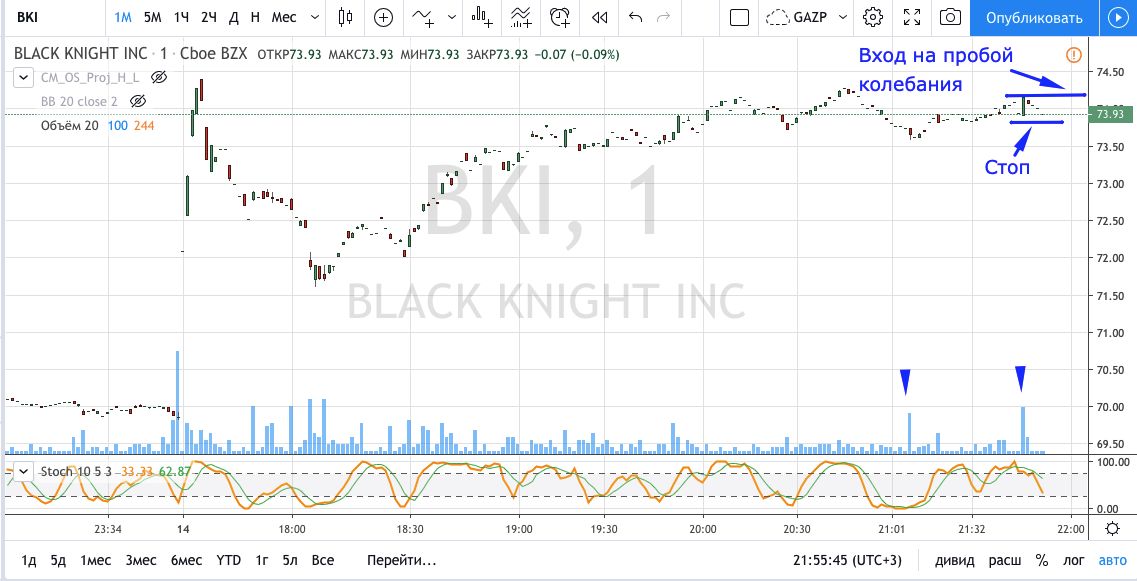Screen dimensions: 1137x581
Task: Click the play button next to Опубликовать
Action: 1117,18
